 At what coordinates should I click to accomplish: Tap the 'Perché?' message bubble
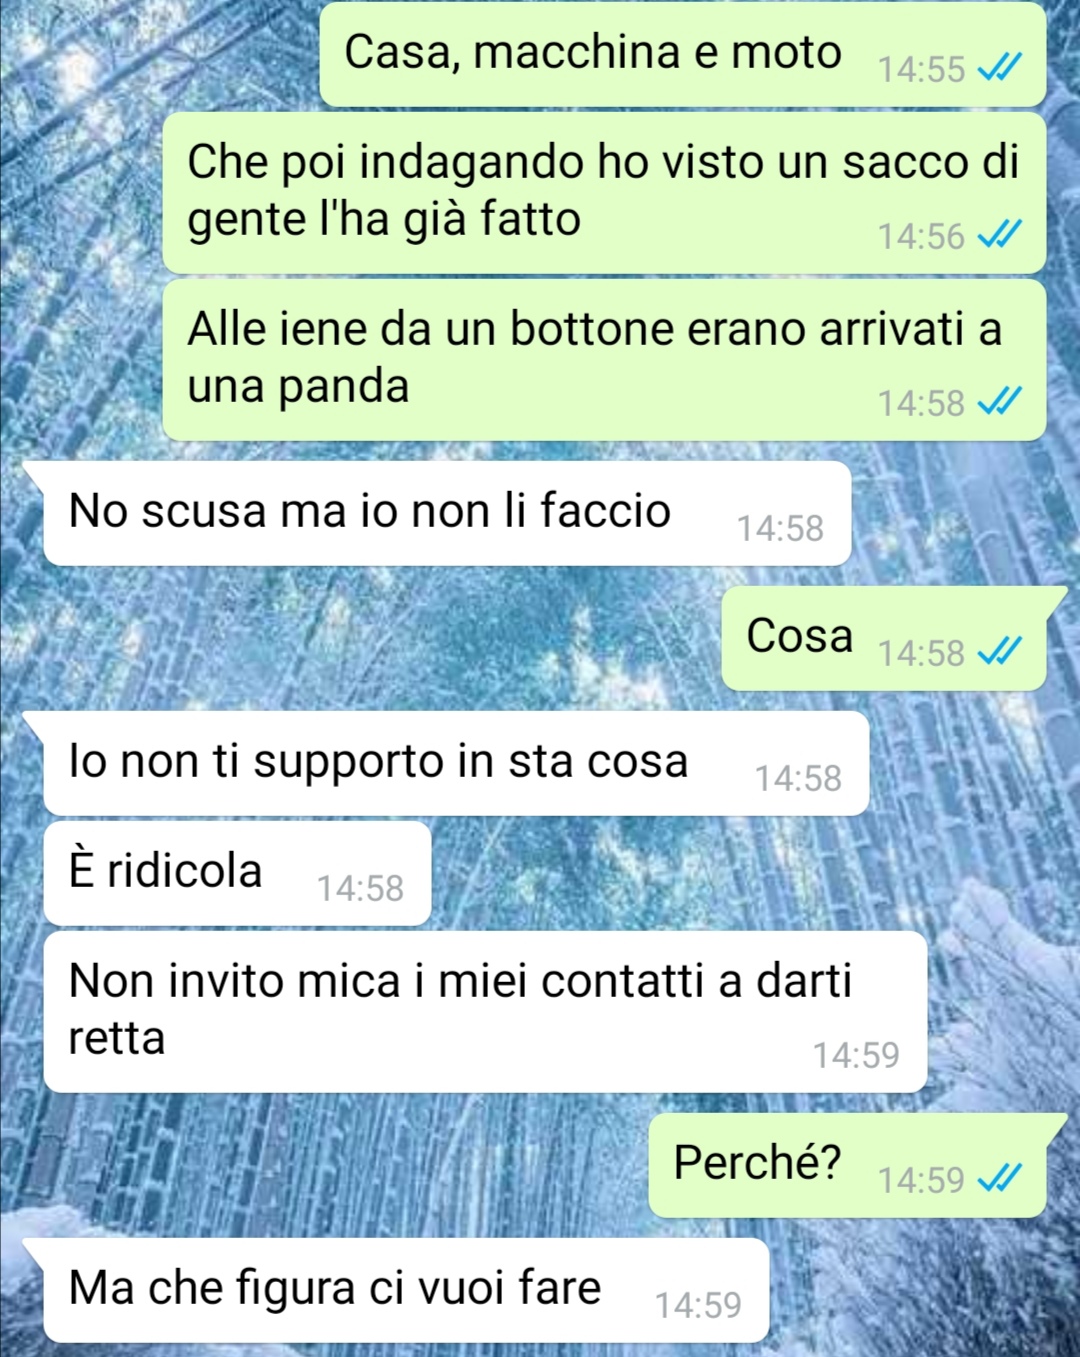coord(847,1165)
